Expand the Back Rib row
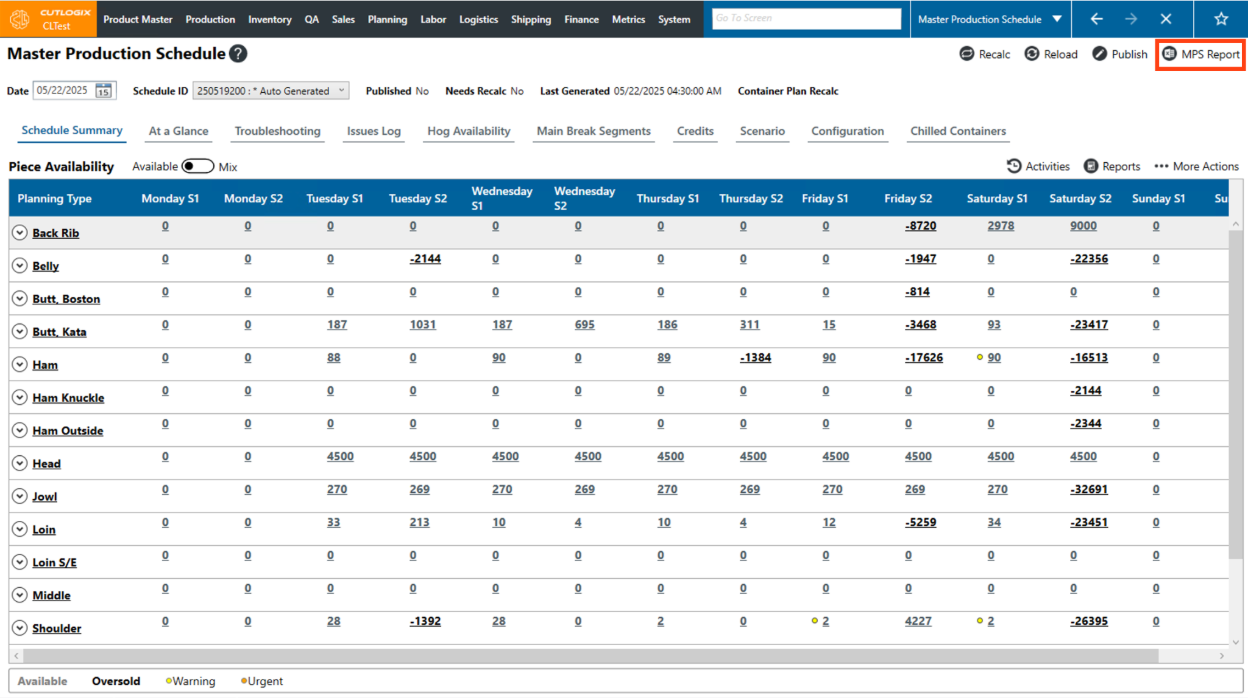 coord(19,233)
